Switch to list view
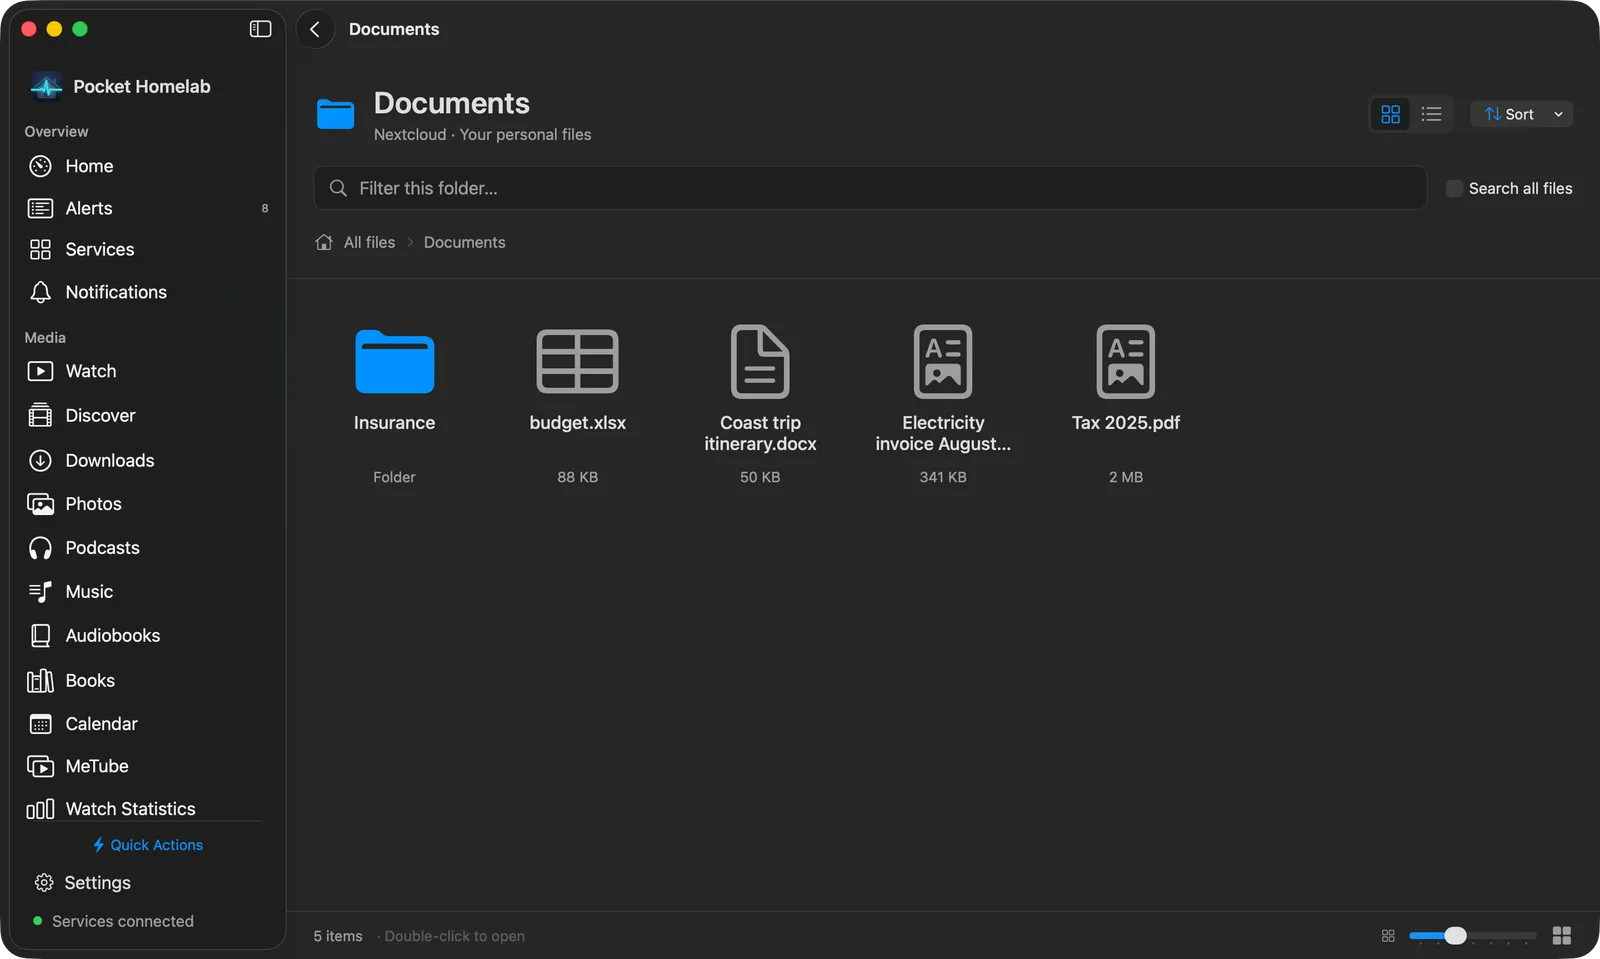This screenshot has width=1600, height=959. pos(1432,114)
